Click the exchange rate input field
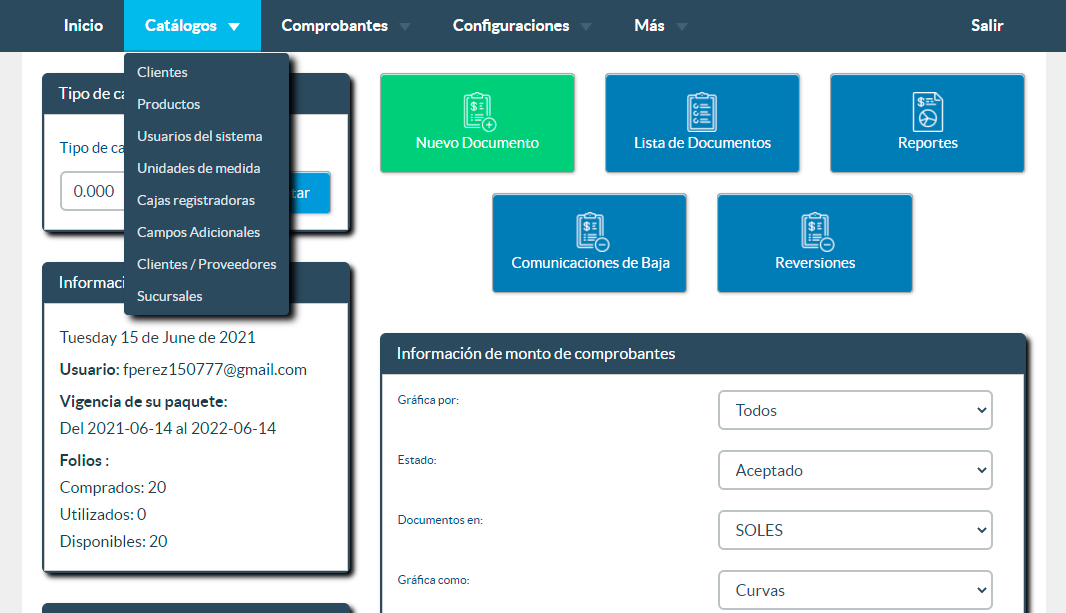 coord(93,191)
